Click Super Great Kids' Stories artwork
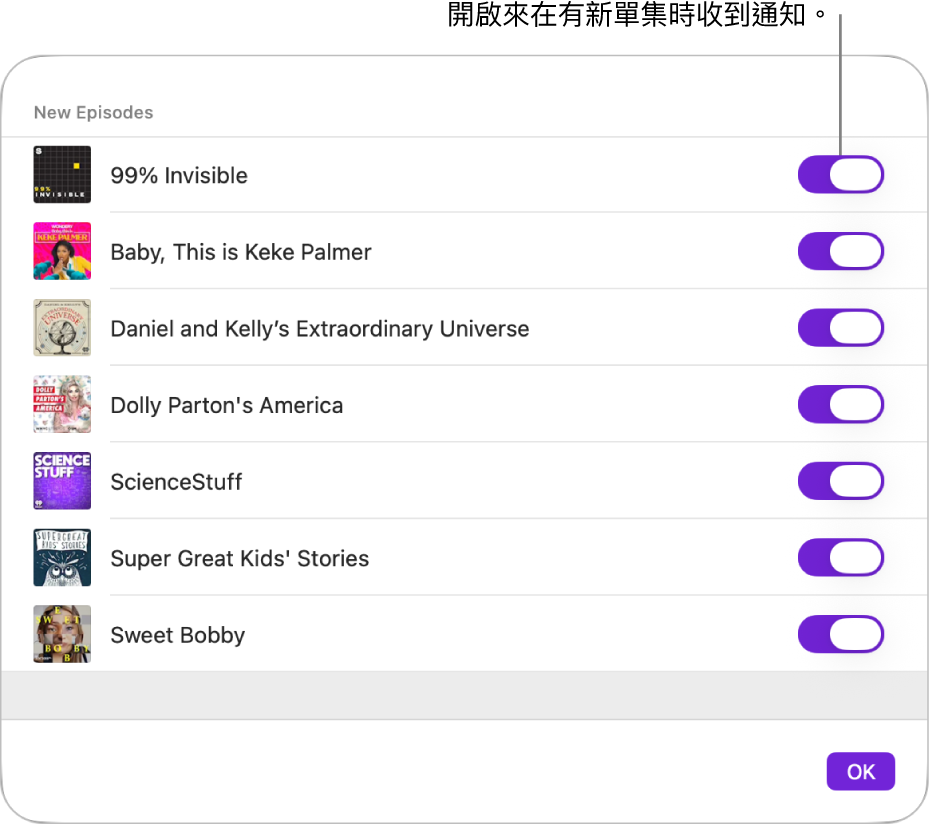The height and width of the screenshot is (827, 931). point(62,558)
